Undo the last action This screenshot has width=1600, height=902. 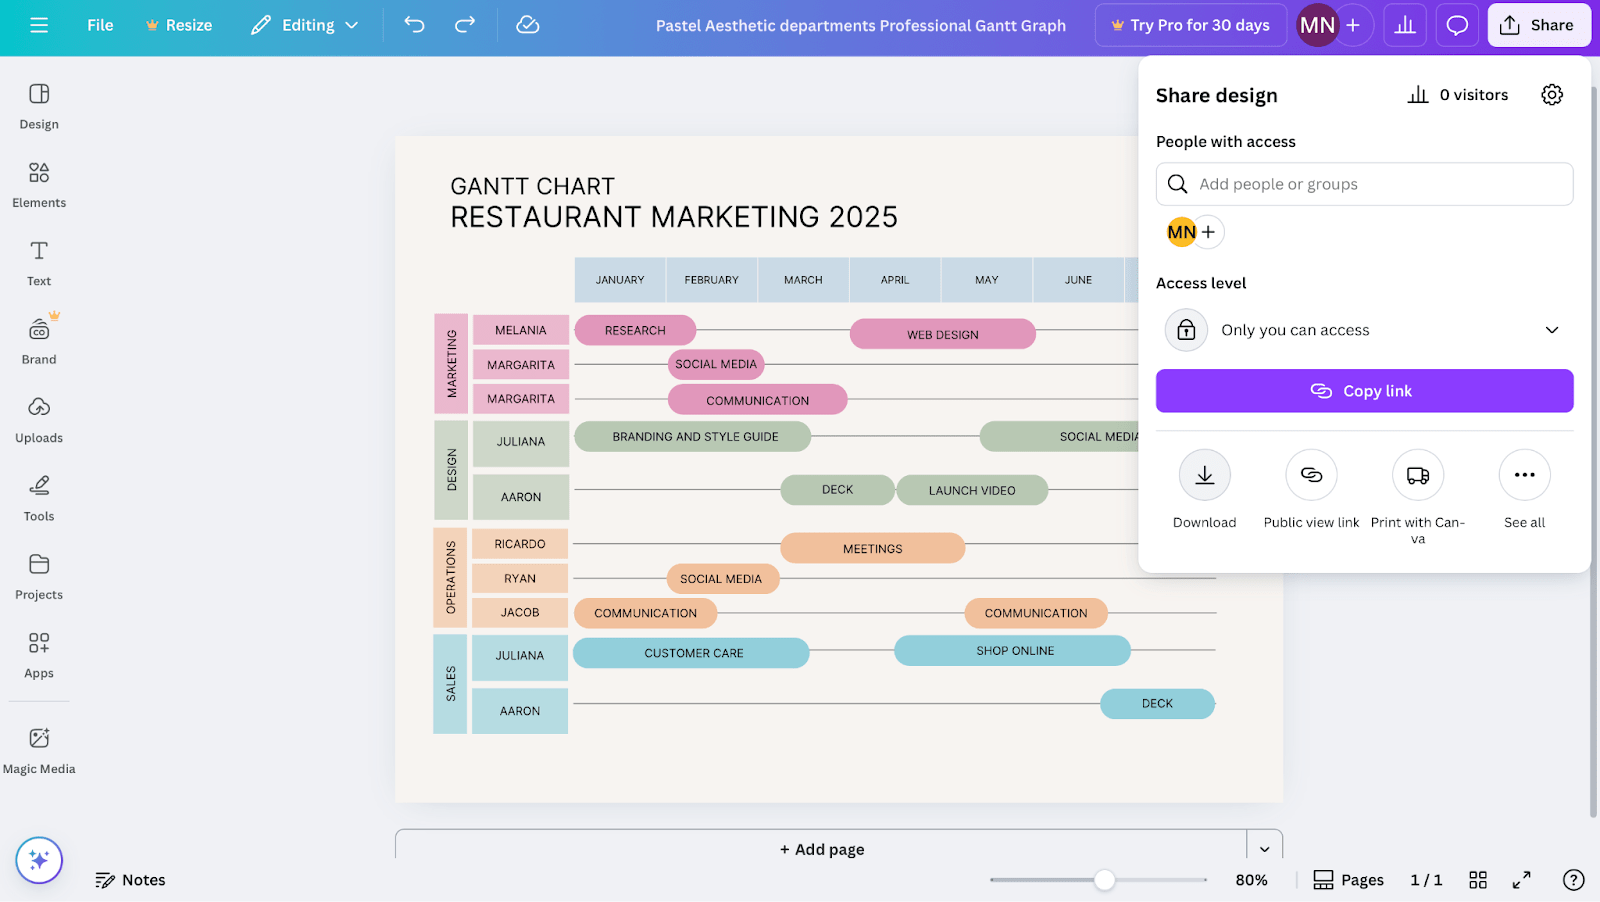click(413, 25)
